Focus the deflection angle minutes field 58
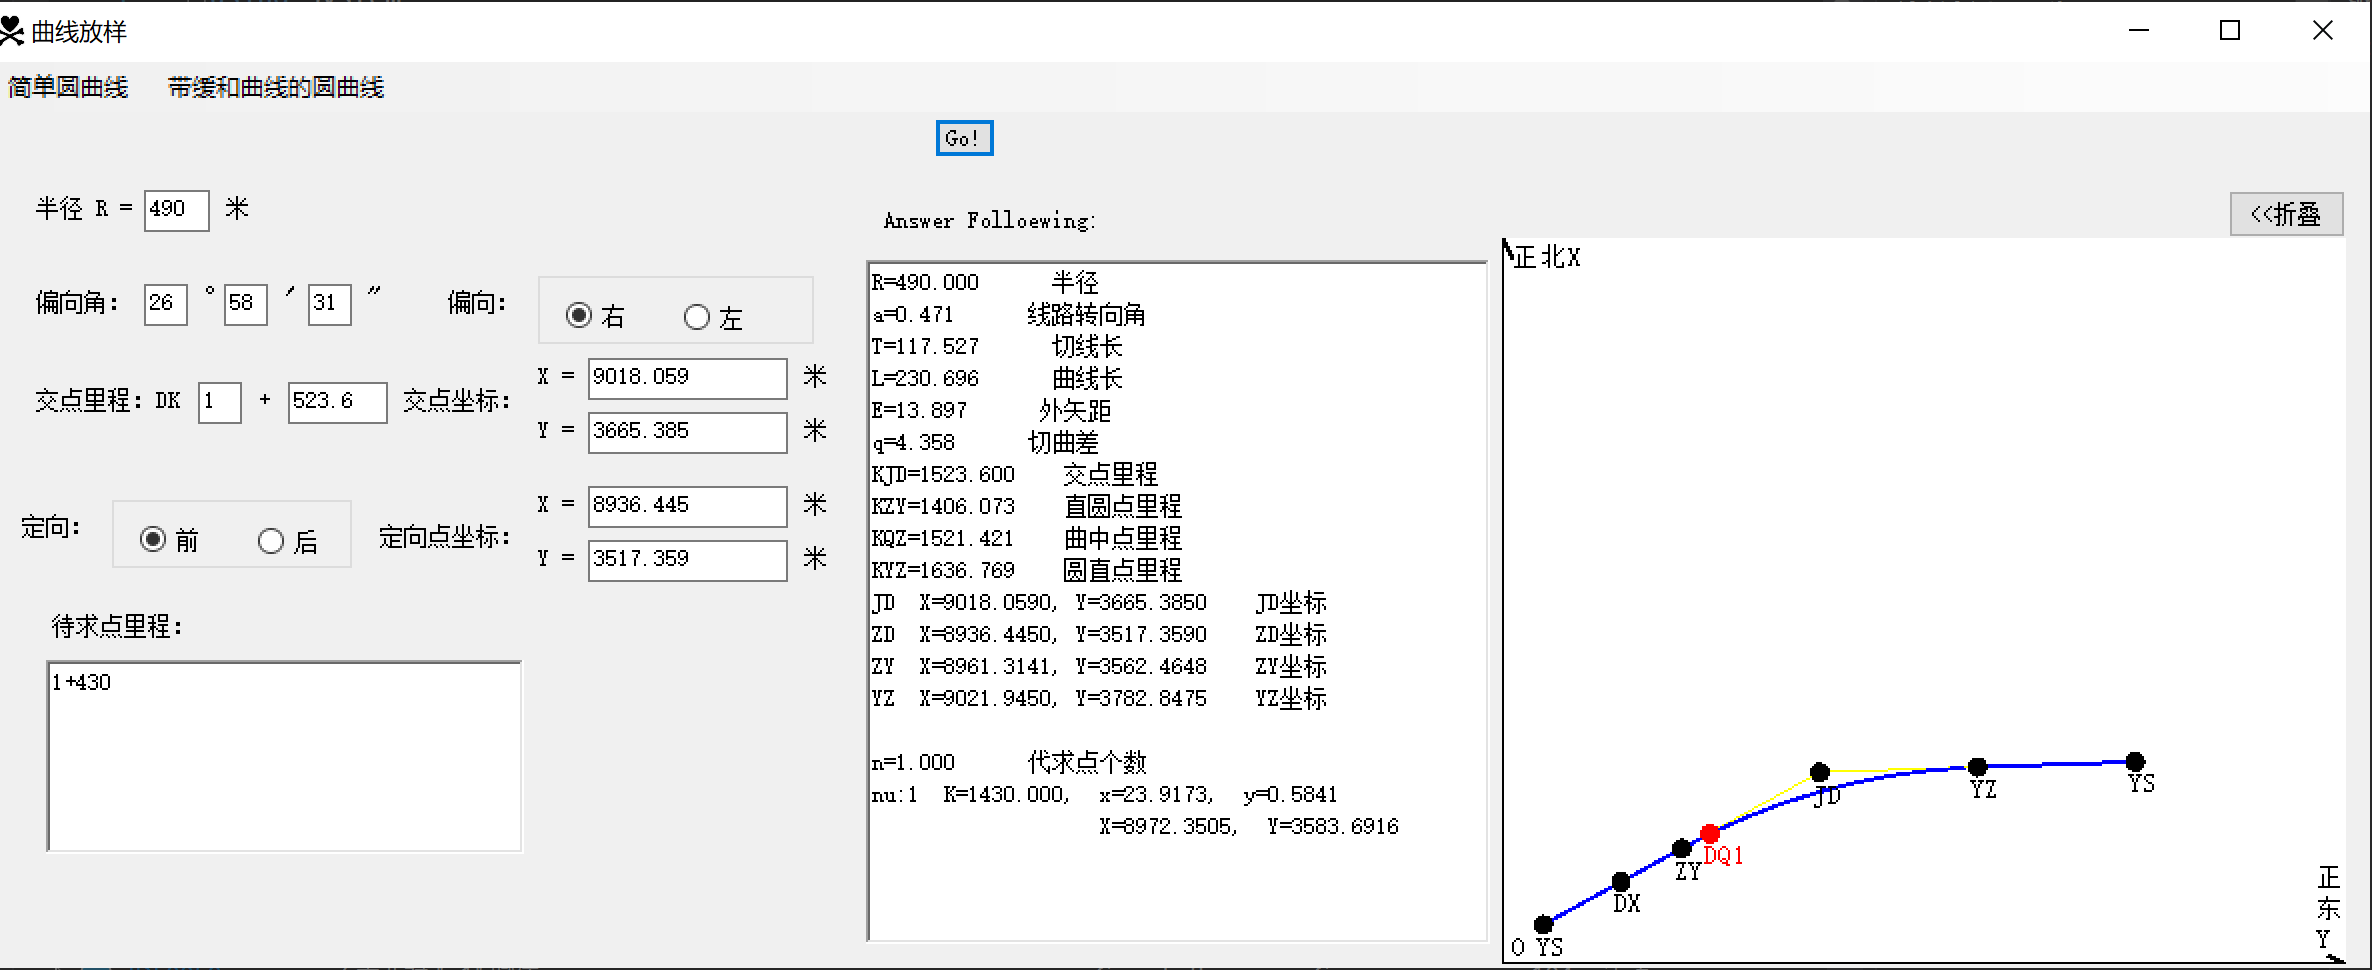 coord(246,304)
